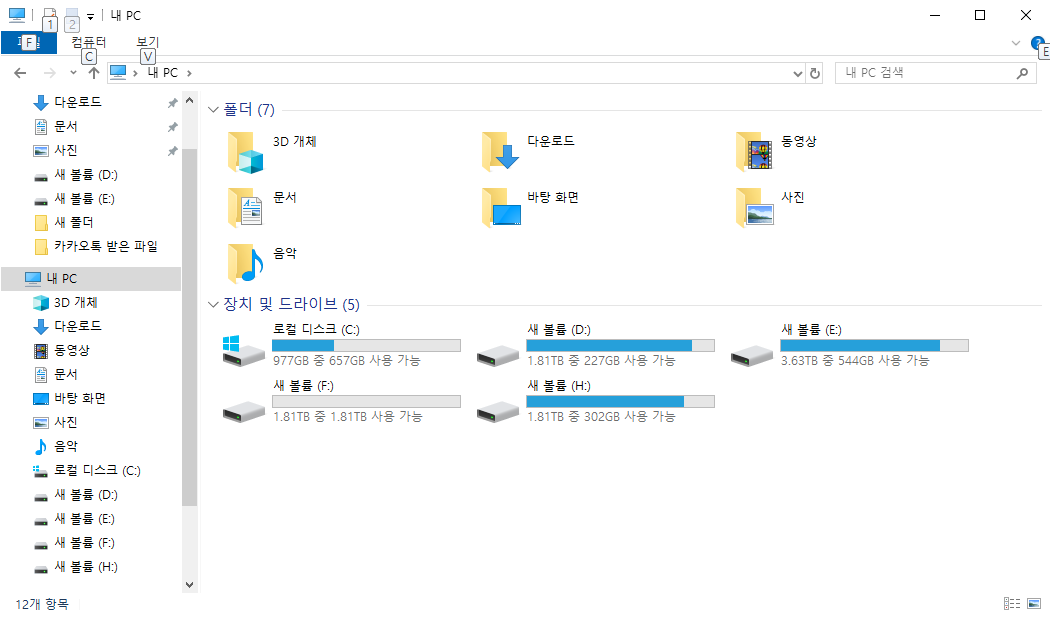Open the 컴퓨터 ribbon tab
The image size is (1050, 617).
click(x=88, y=42)
